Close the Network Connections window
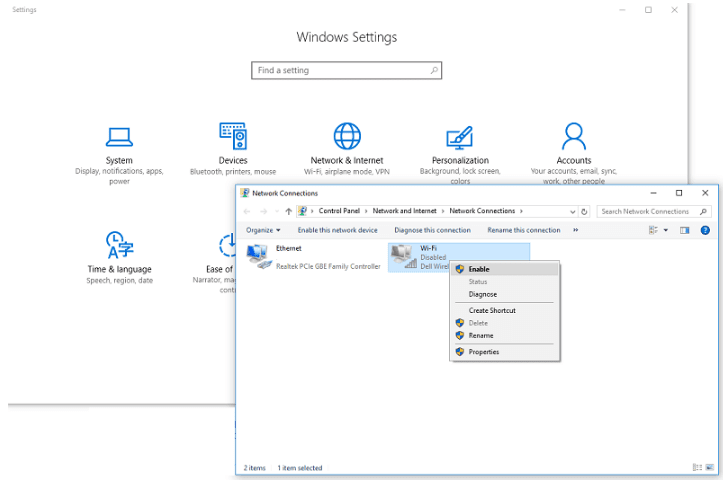The image size is (723, 486). [x=705, y=193]
